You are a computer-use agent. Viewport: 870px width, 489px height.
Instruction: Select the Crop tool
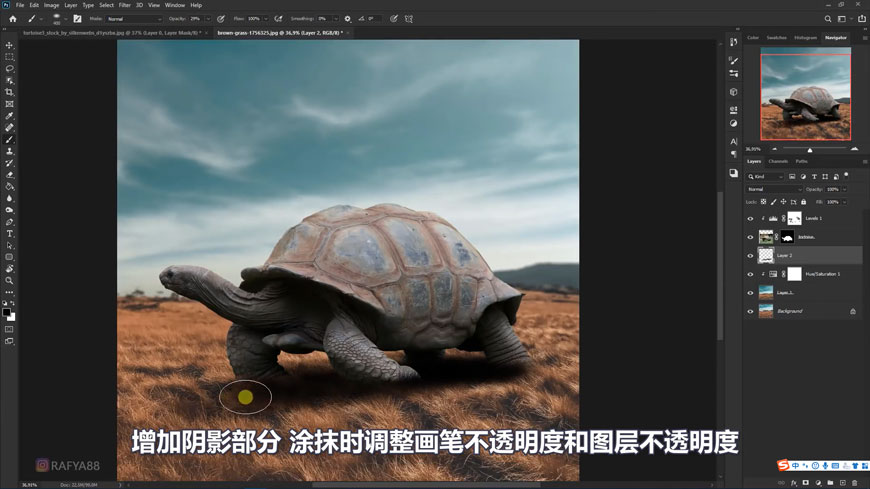(10, 92)
